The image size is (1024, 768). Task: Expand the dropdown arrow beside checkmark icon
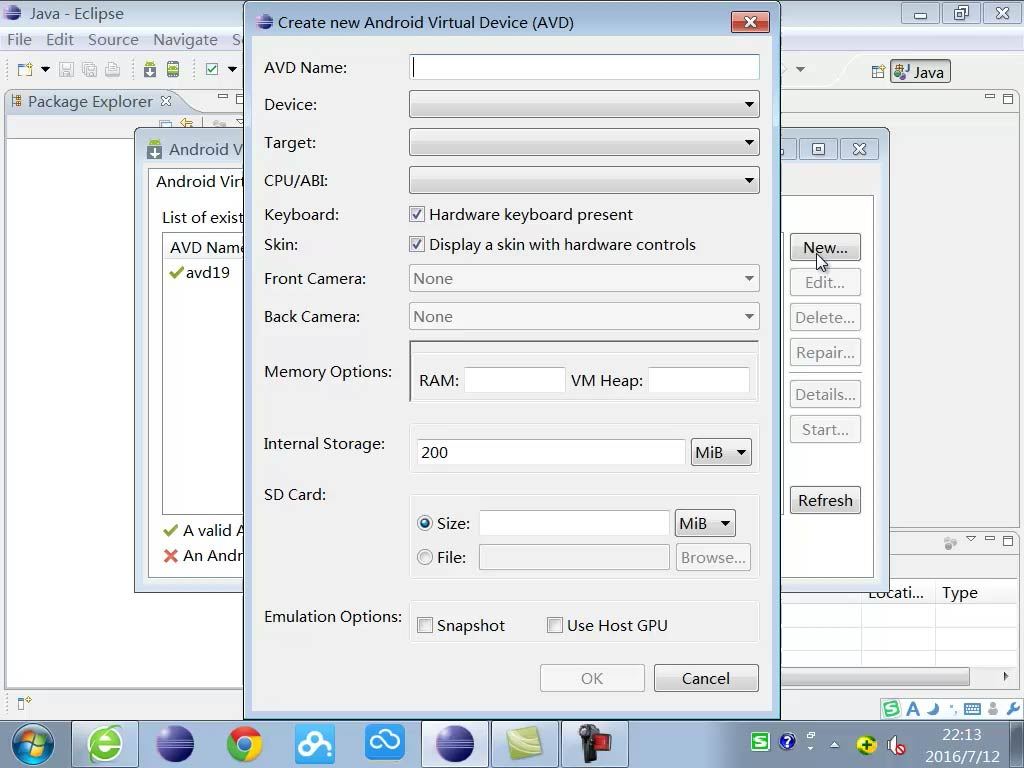[x=232, y=69]
